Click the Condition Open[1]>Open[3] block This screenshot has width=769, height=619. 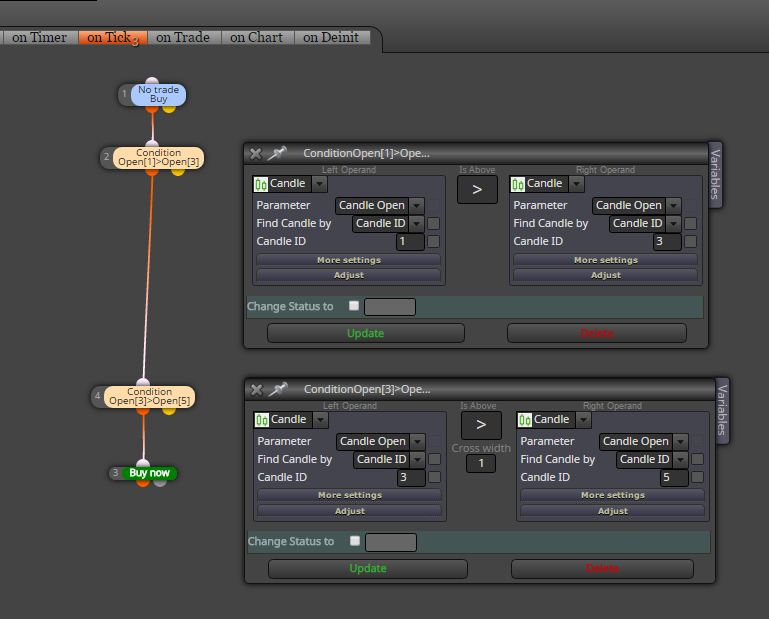[x=158, y=157]
